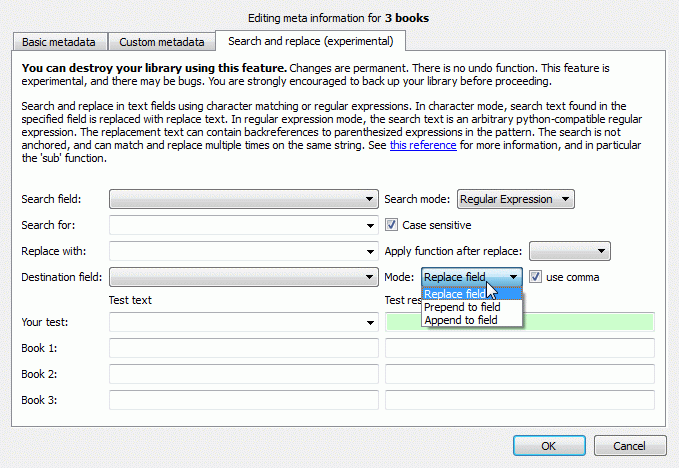Open the Search field dropdown

(x=243, y=199)
